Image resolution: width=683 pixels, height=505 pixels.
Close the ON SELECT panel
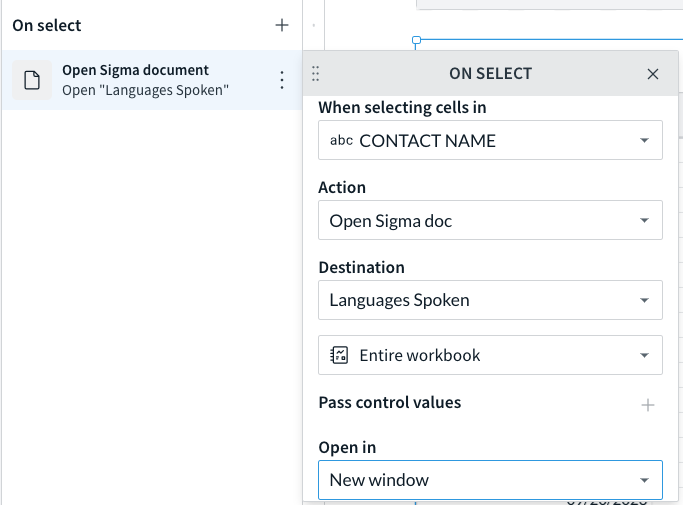point(653,74)
